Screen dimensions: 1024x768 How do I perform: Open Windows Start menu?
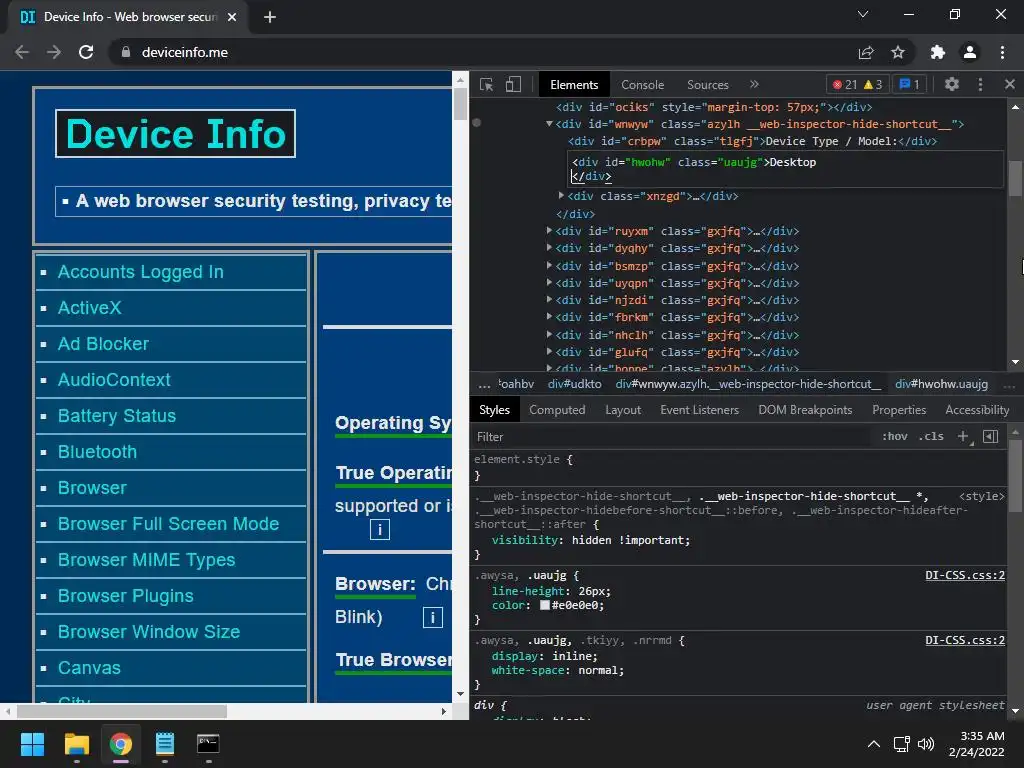pyautogui.click(x=32, y=744)
